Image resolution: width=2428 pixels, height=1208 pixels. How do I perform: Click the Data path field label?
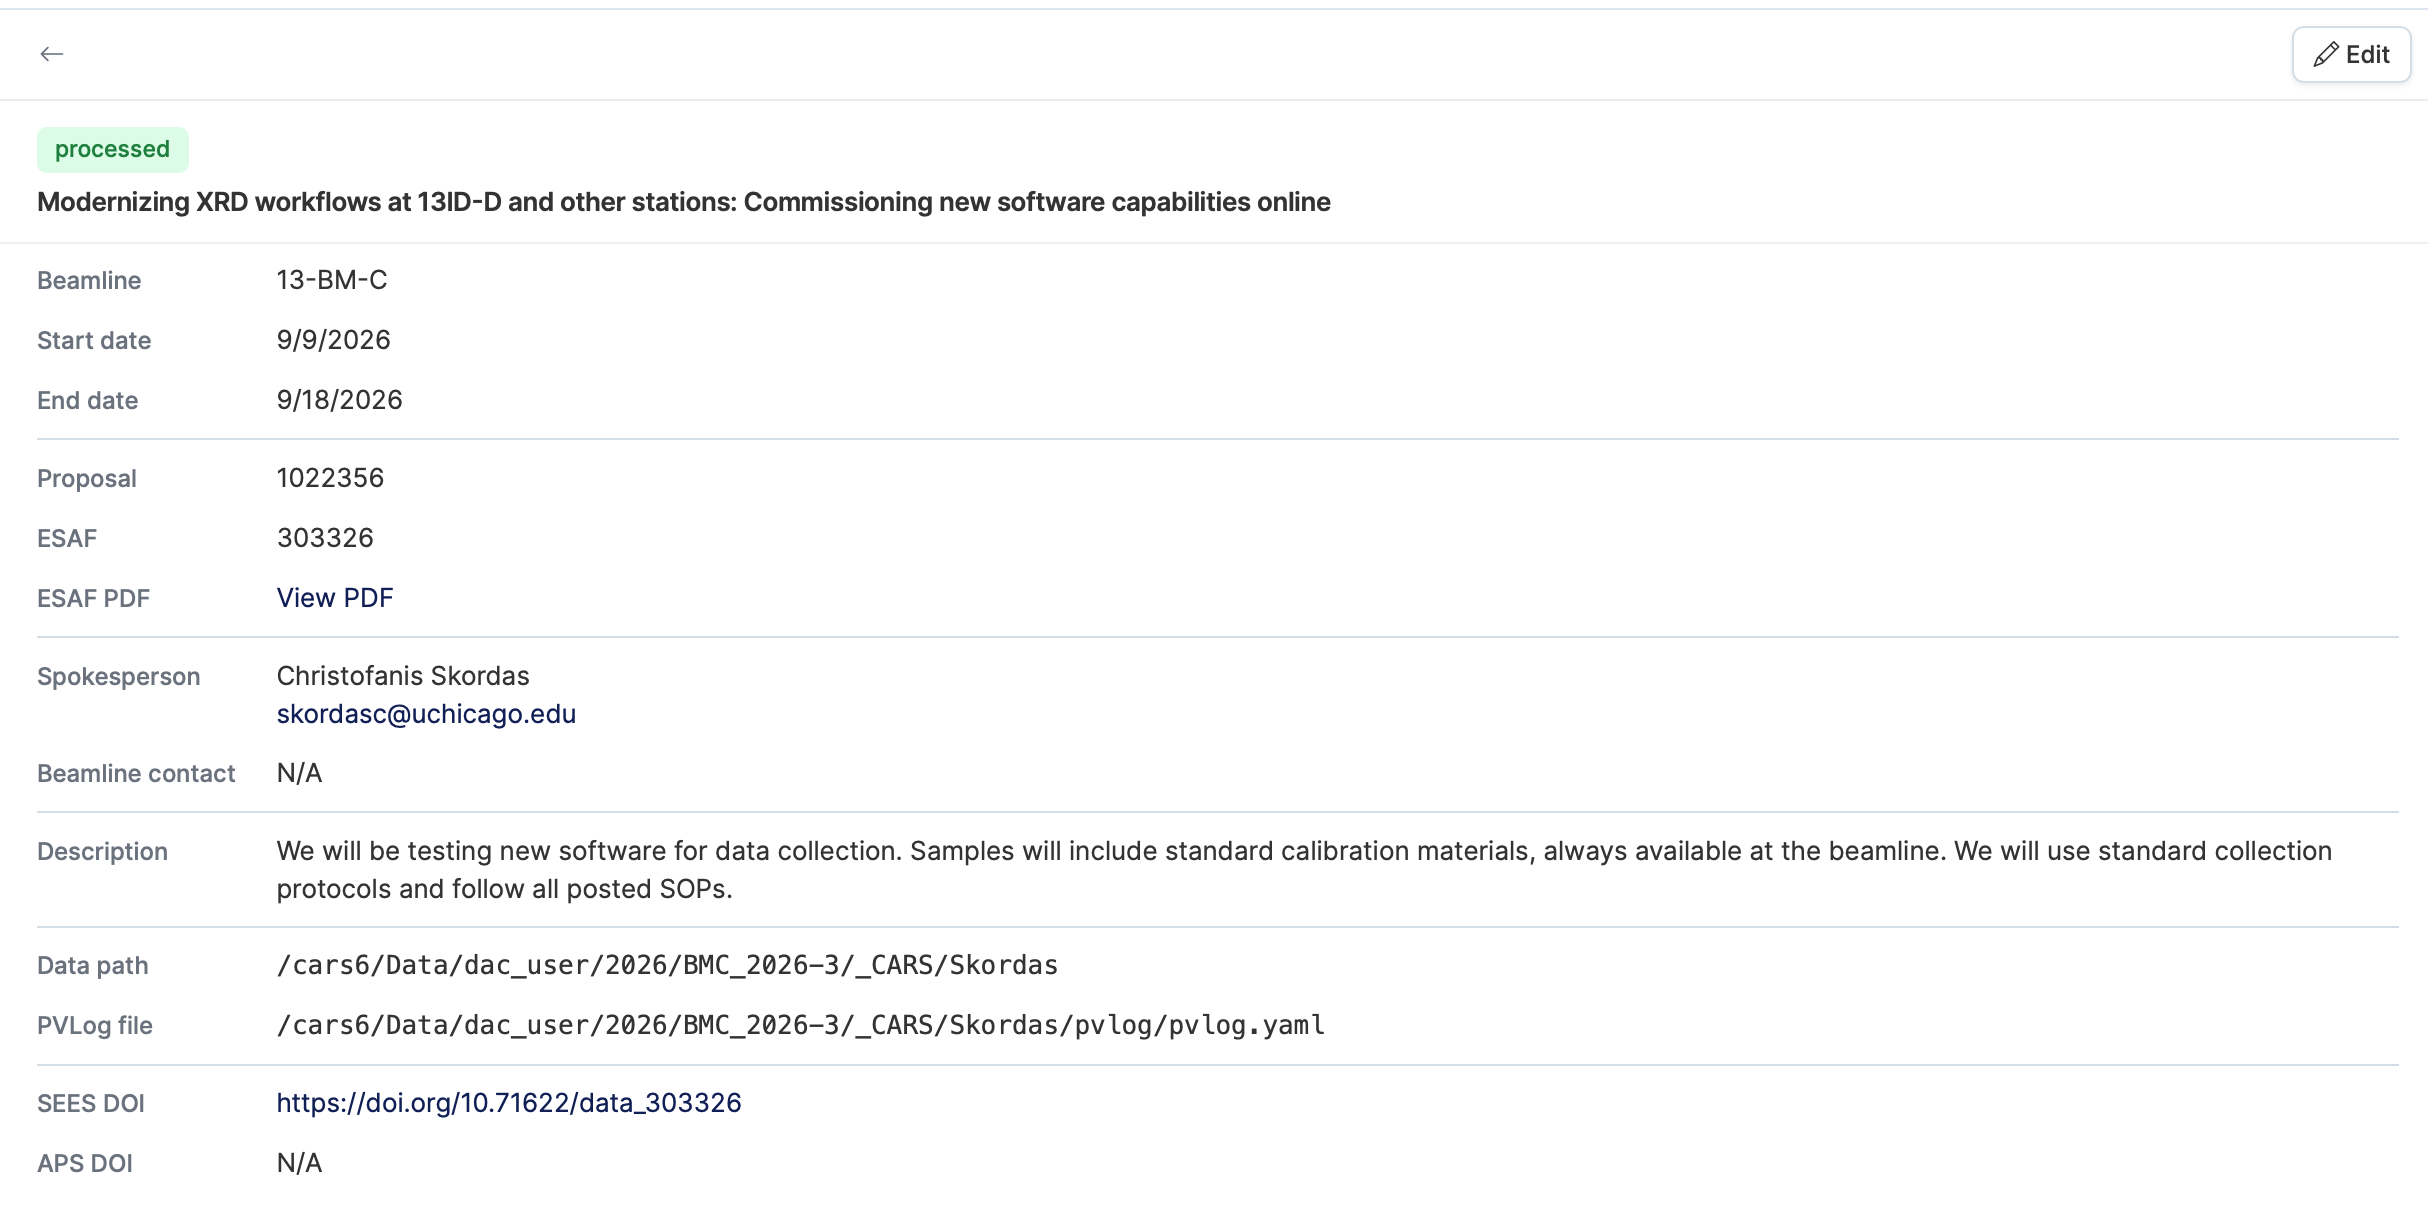(x=93, y=965)
